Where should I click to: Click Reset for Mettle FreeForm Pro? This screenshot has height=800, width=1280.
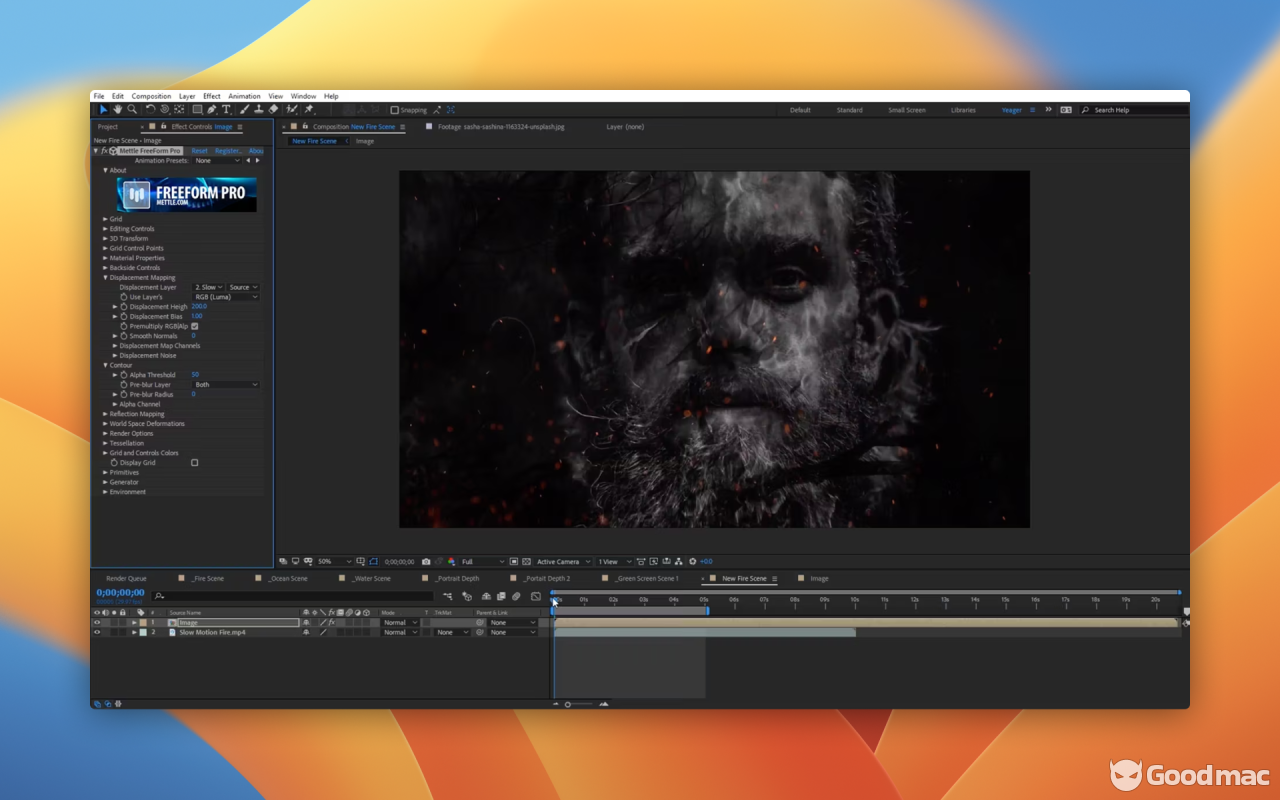pos(200,151)
